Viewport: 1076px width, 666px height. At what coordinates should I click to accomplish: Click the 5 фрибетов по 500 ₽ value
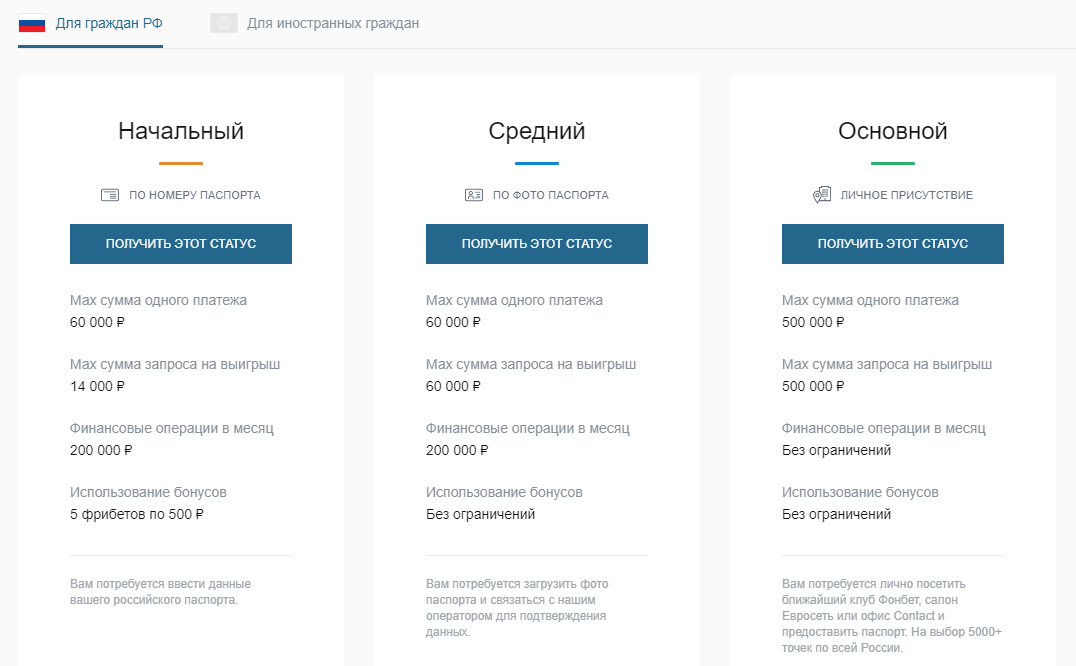pyautogui.click(x=137, y=514)
